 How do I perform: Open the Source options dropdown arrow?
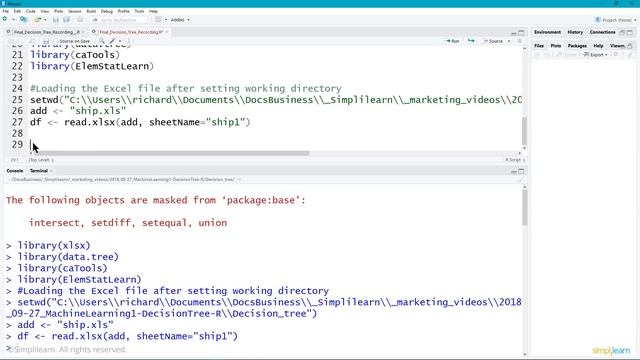click(x=509, y=41)
